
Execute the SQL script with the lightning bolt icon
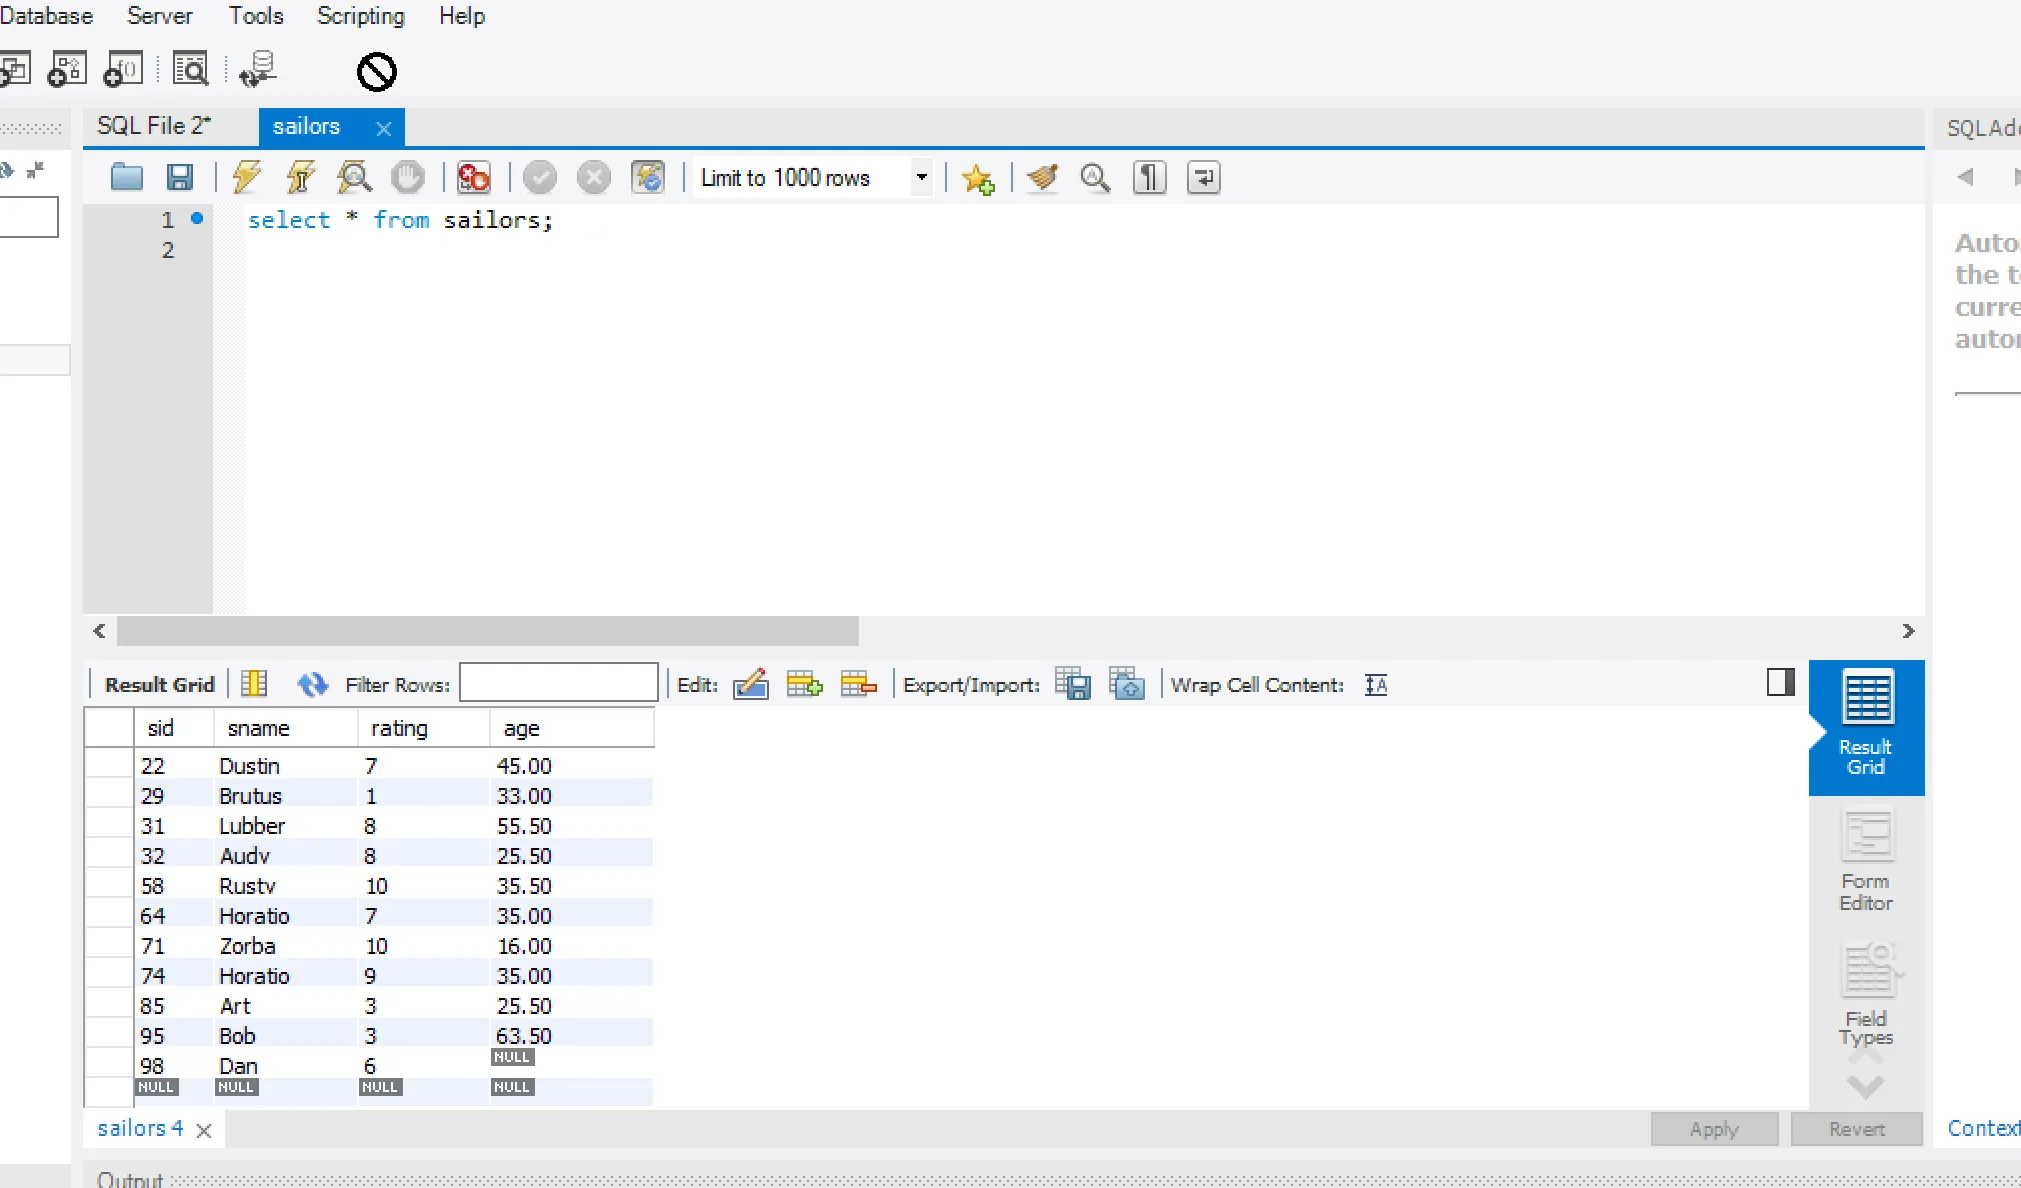(x=247, y=178)
